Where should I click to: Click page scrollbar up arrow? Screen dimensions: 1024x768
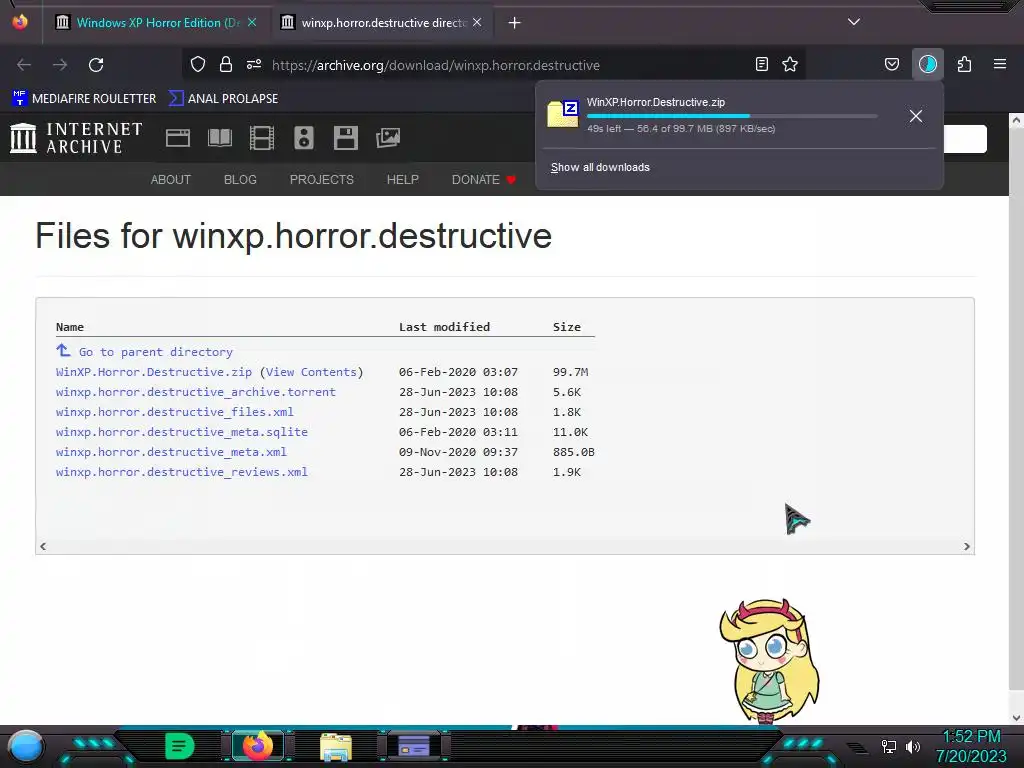[1016, 120]
